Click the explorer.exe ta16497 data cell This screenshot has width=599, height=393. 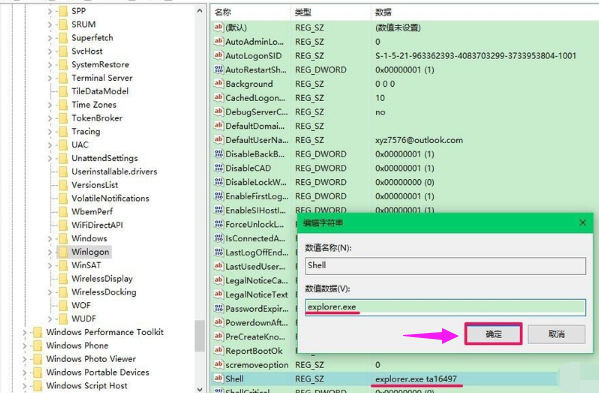(416, 379)
